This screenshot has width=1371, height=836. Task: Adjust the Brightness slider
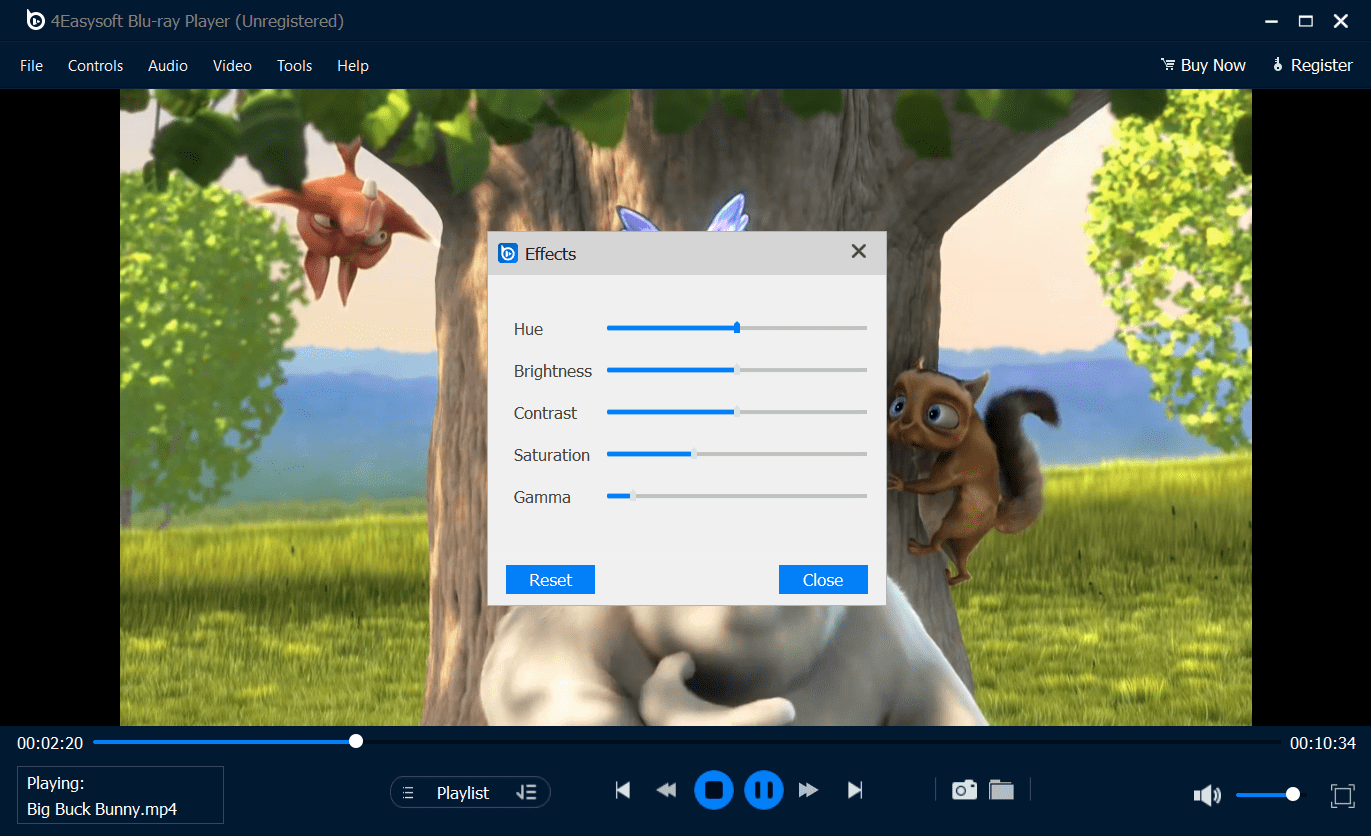click(737, 370)
